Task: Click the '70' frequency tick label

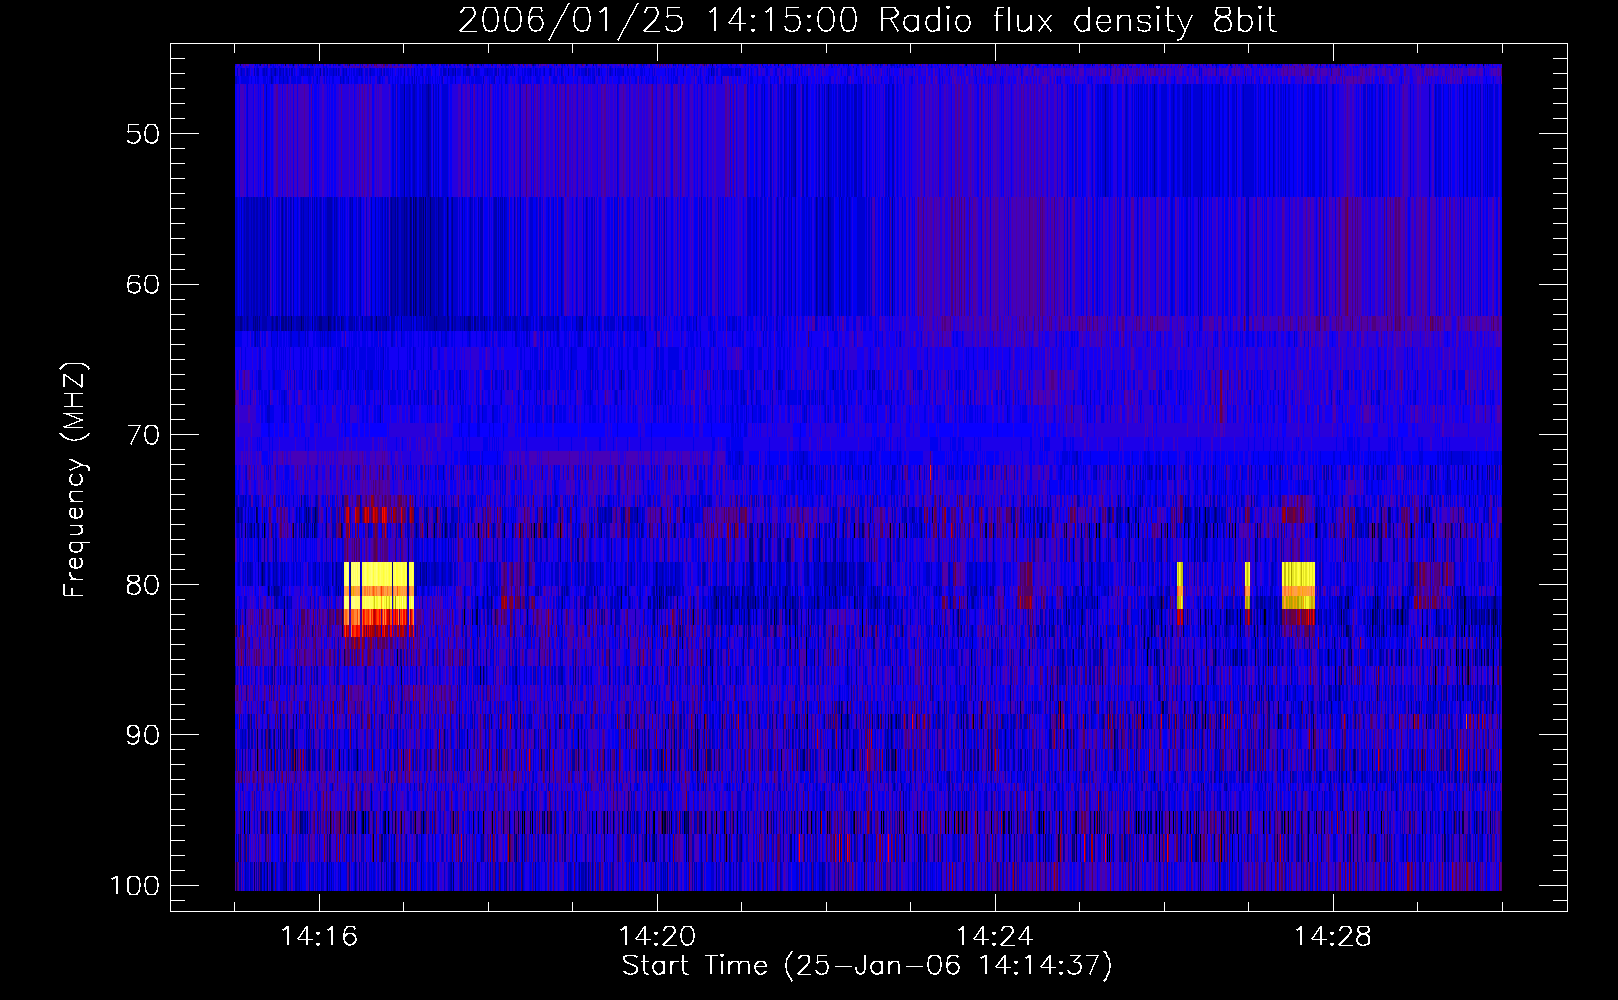Action: pyautogui.click(x=143, y=435)
